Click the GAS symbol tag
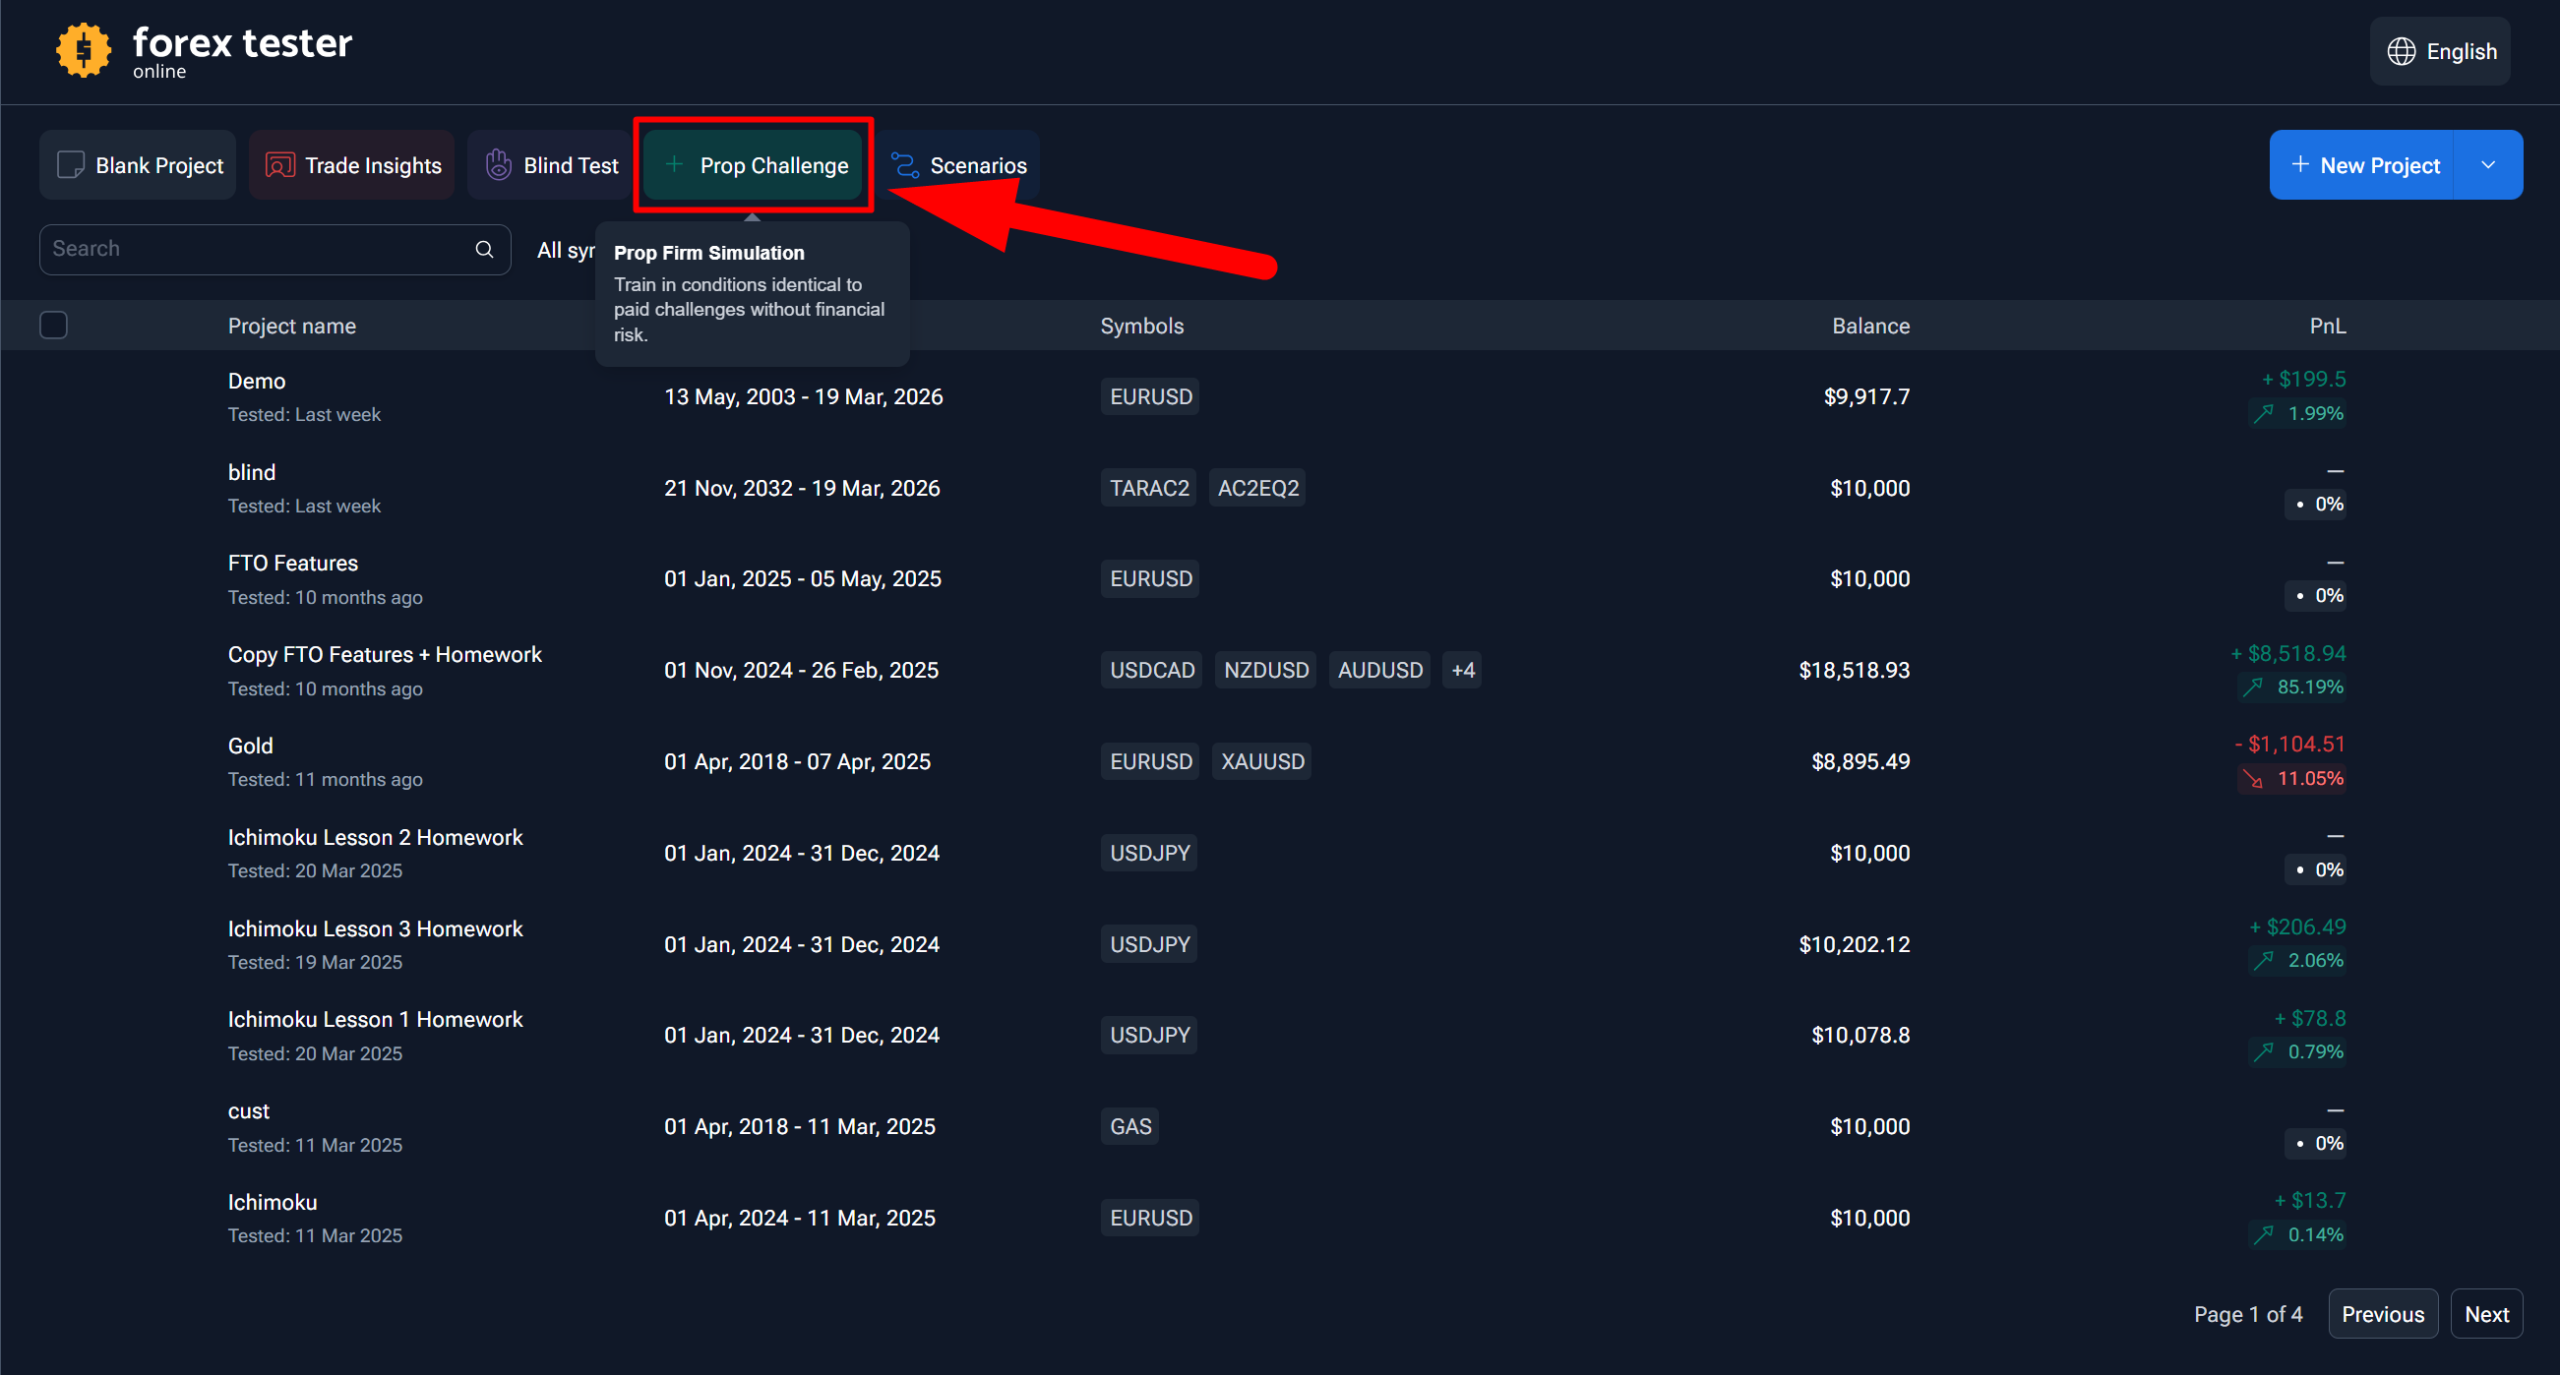The height and width of the screenshot is (1375, 2560). click(x=1130, y=1126)
